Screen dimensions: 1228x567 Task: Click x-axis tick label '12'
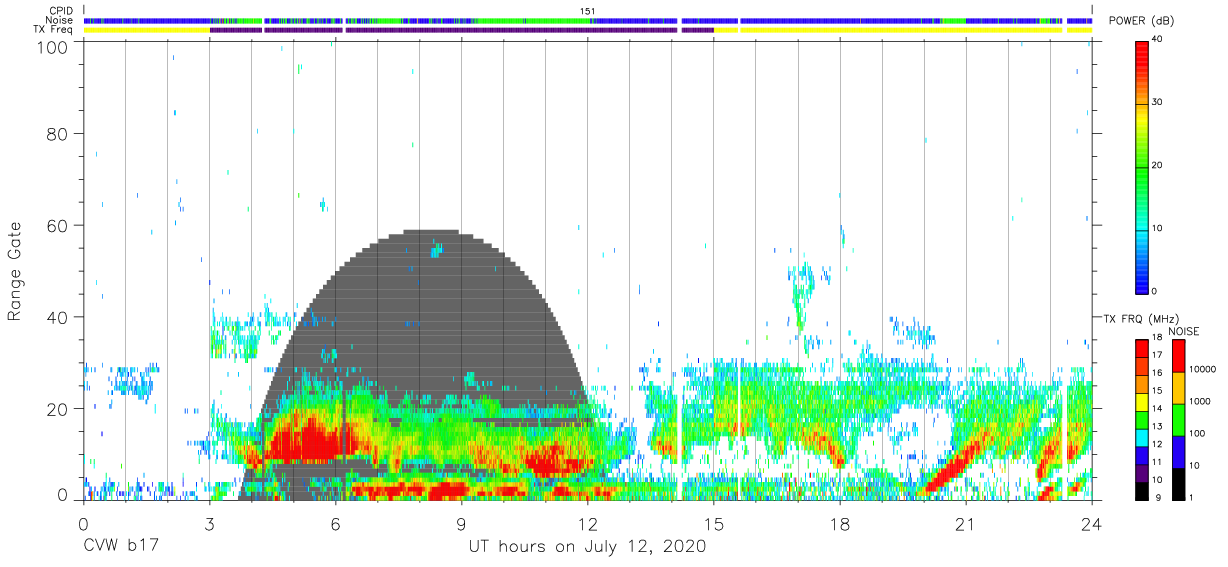pos(587,524)
